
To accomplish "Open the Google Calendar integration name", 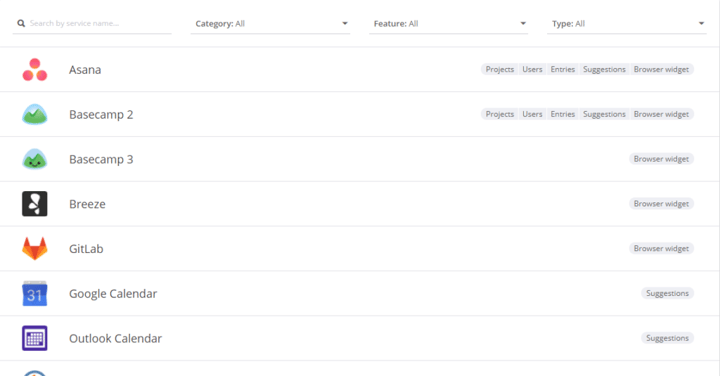I will point(113,294).
